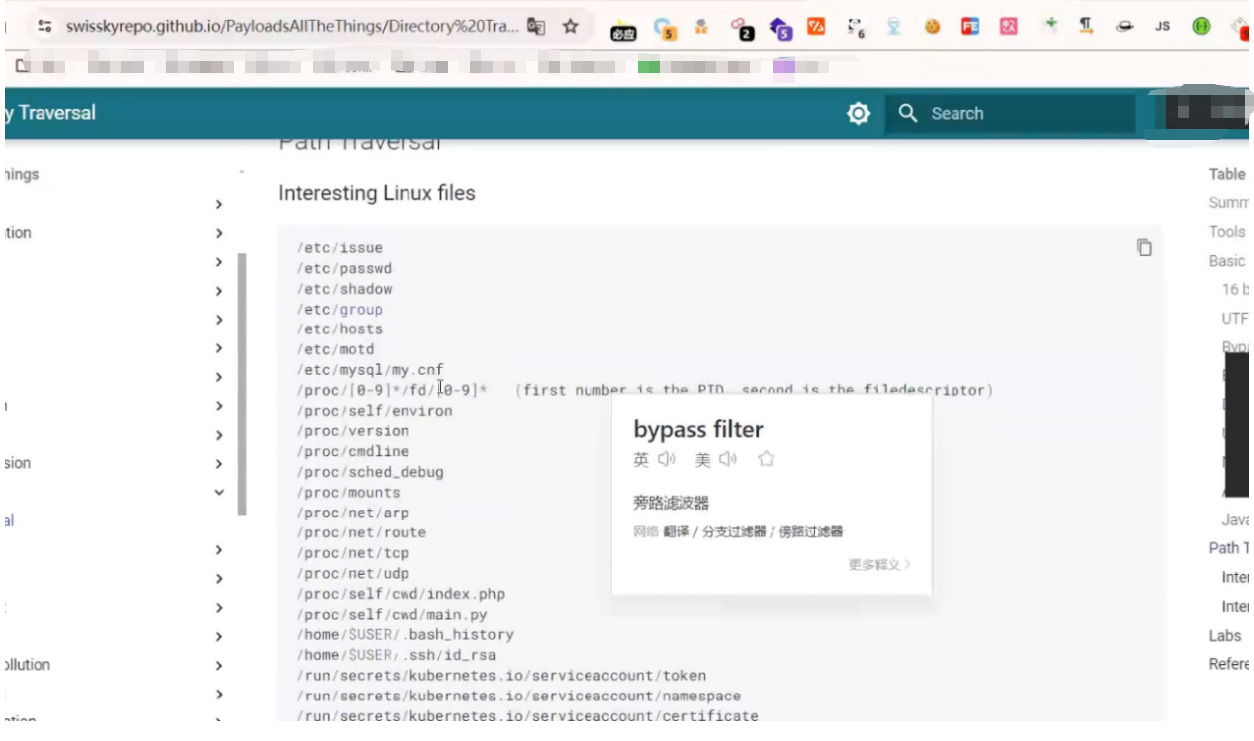Click the paragraph symbol extension icon
Image resolution: width=1254 pixels, height=741 pixels.
[1086, 27]
